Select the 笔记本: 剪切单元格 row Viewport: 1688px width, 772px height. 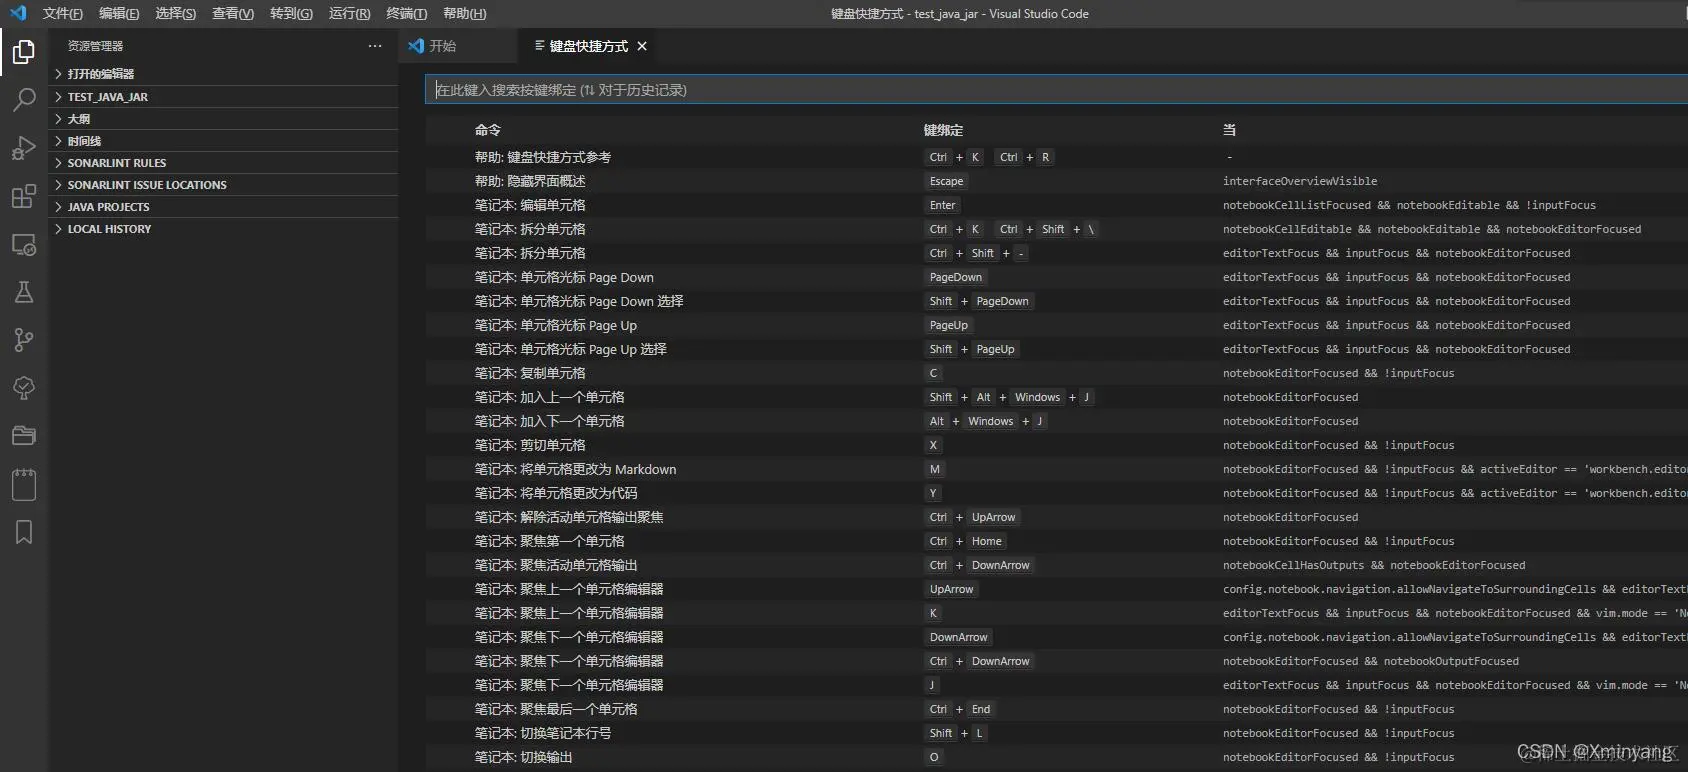(x=1056, y=445)
